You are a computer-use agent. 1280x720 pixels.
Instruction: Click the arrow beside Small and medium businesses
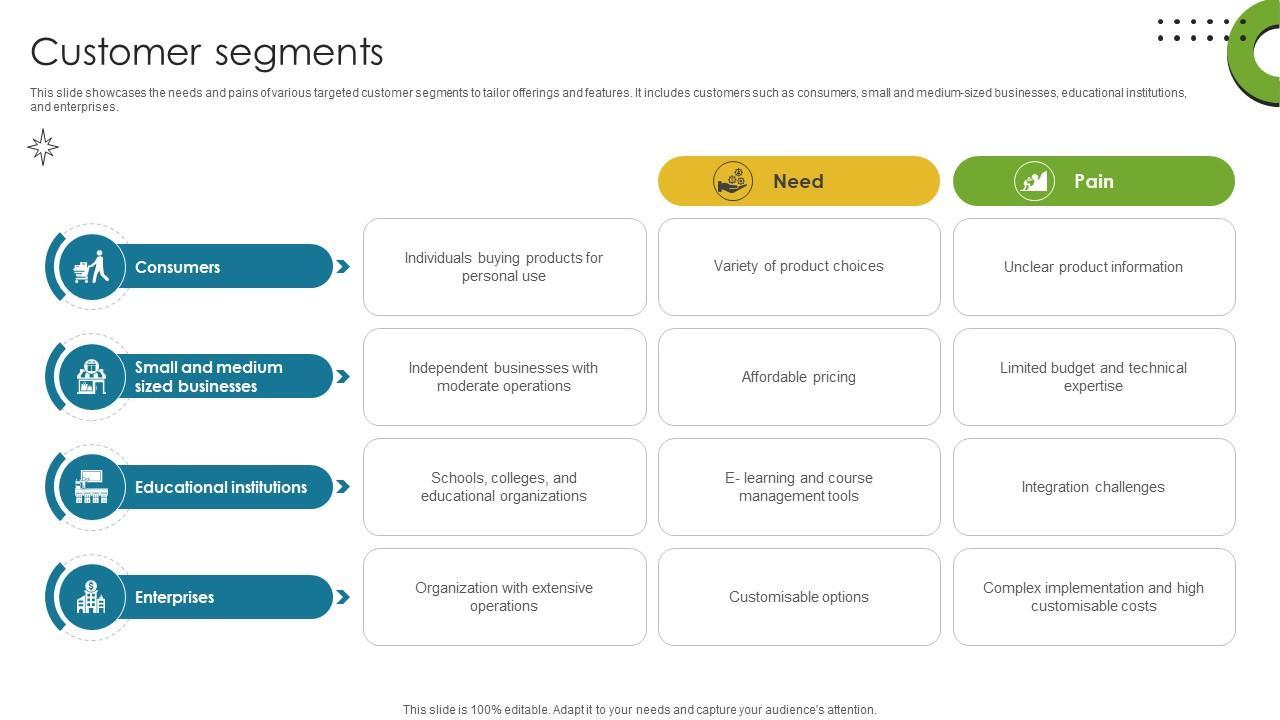(343, 377)
